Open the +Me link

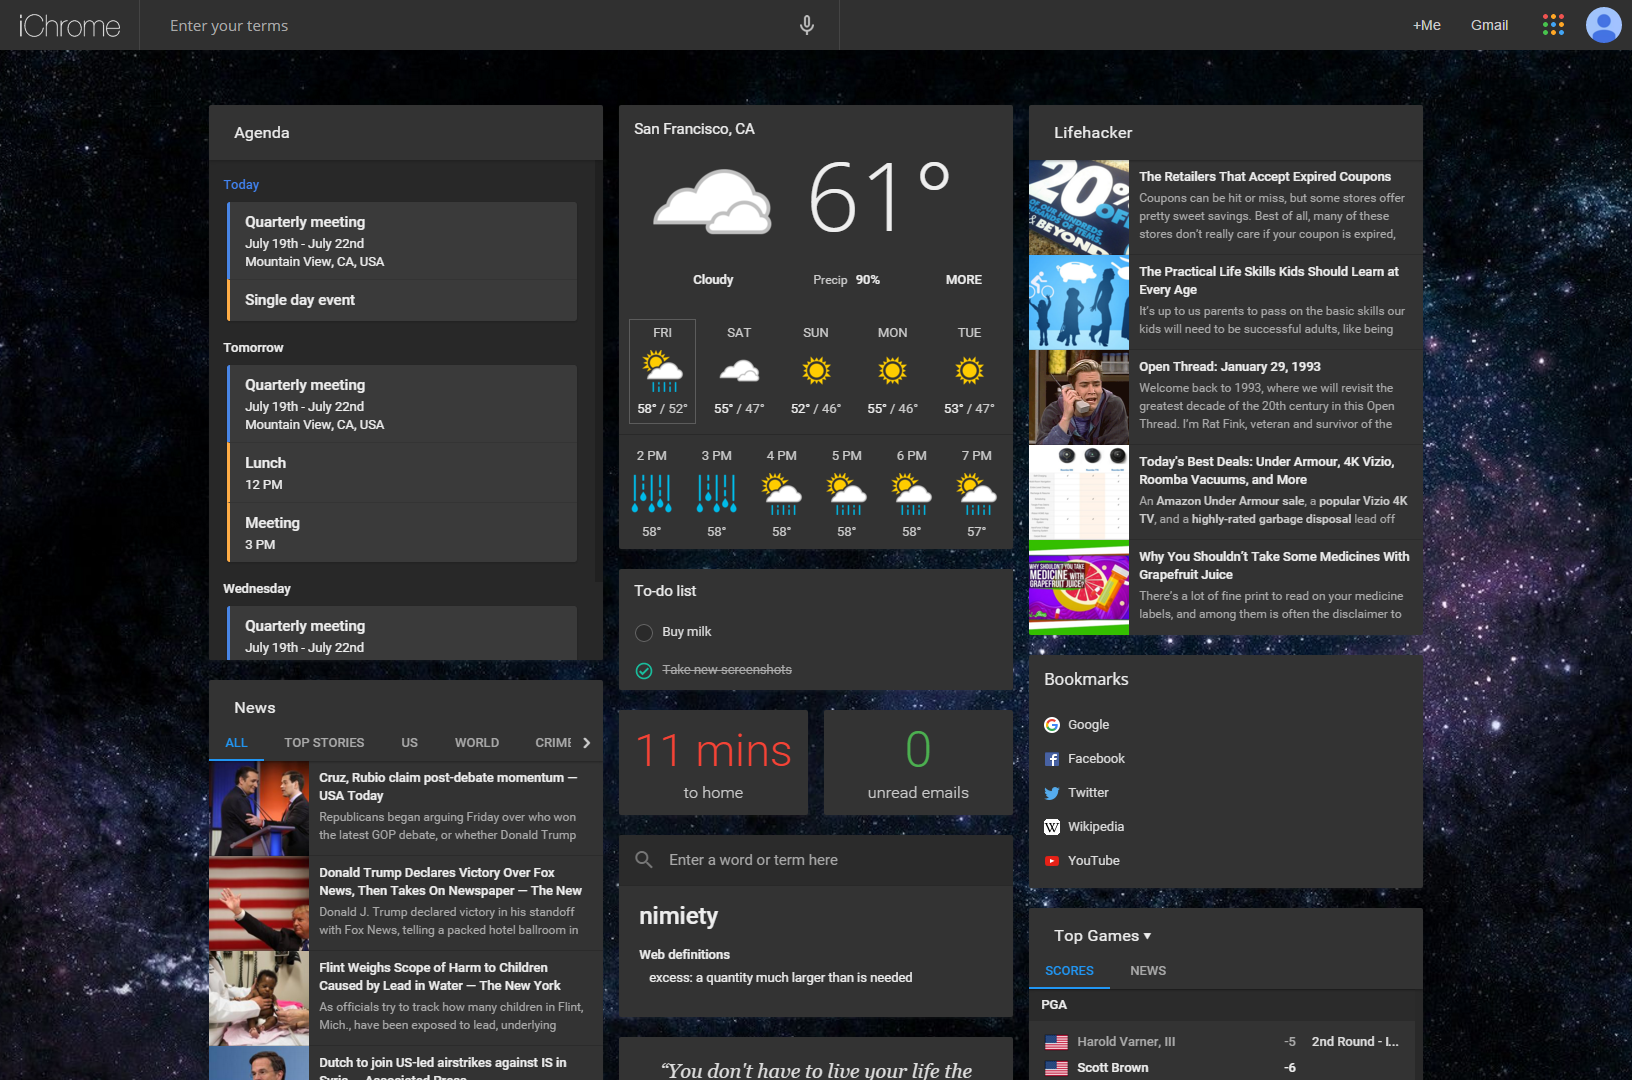click(x=1426, y=25)
